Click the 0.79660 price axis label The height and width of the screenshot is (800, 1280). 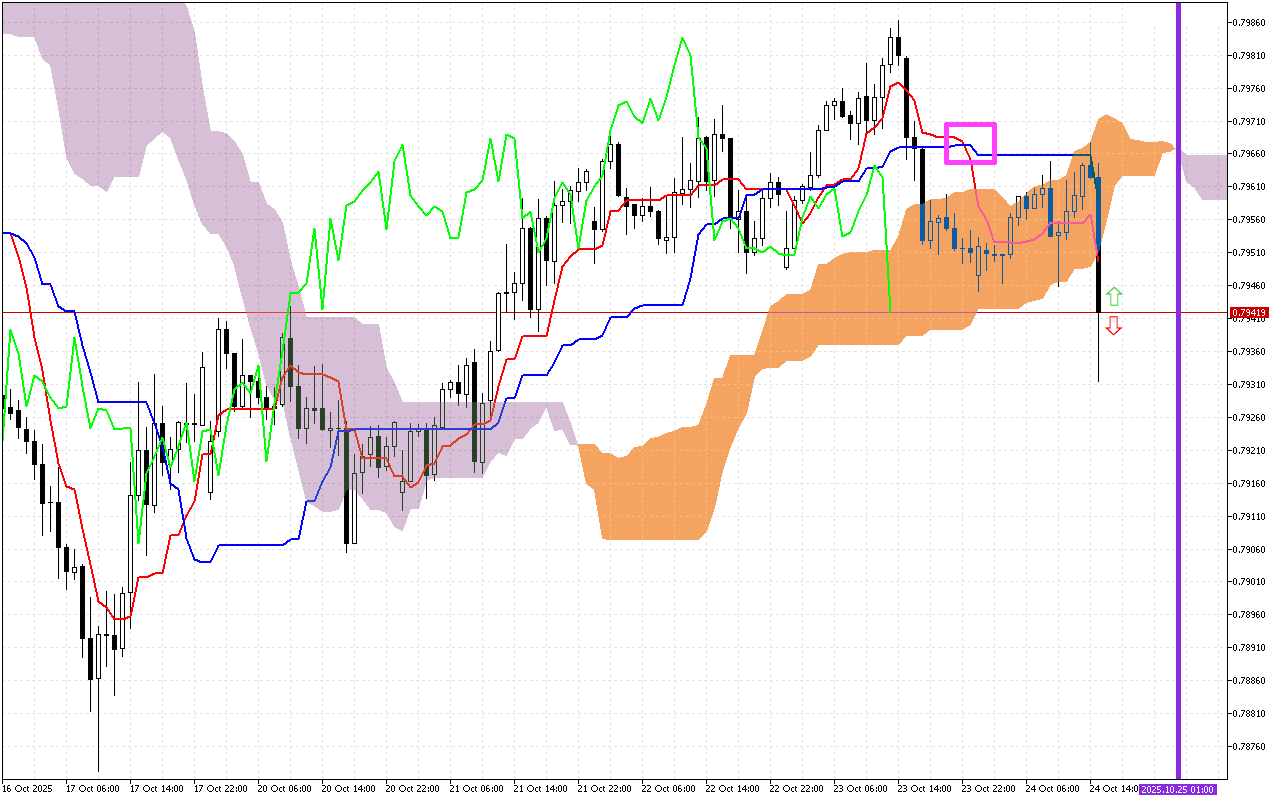pyautogui.click(x=1251, y=154)
